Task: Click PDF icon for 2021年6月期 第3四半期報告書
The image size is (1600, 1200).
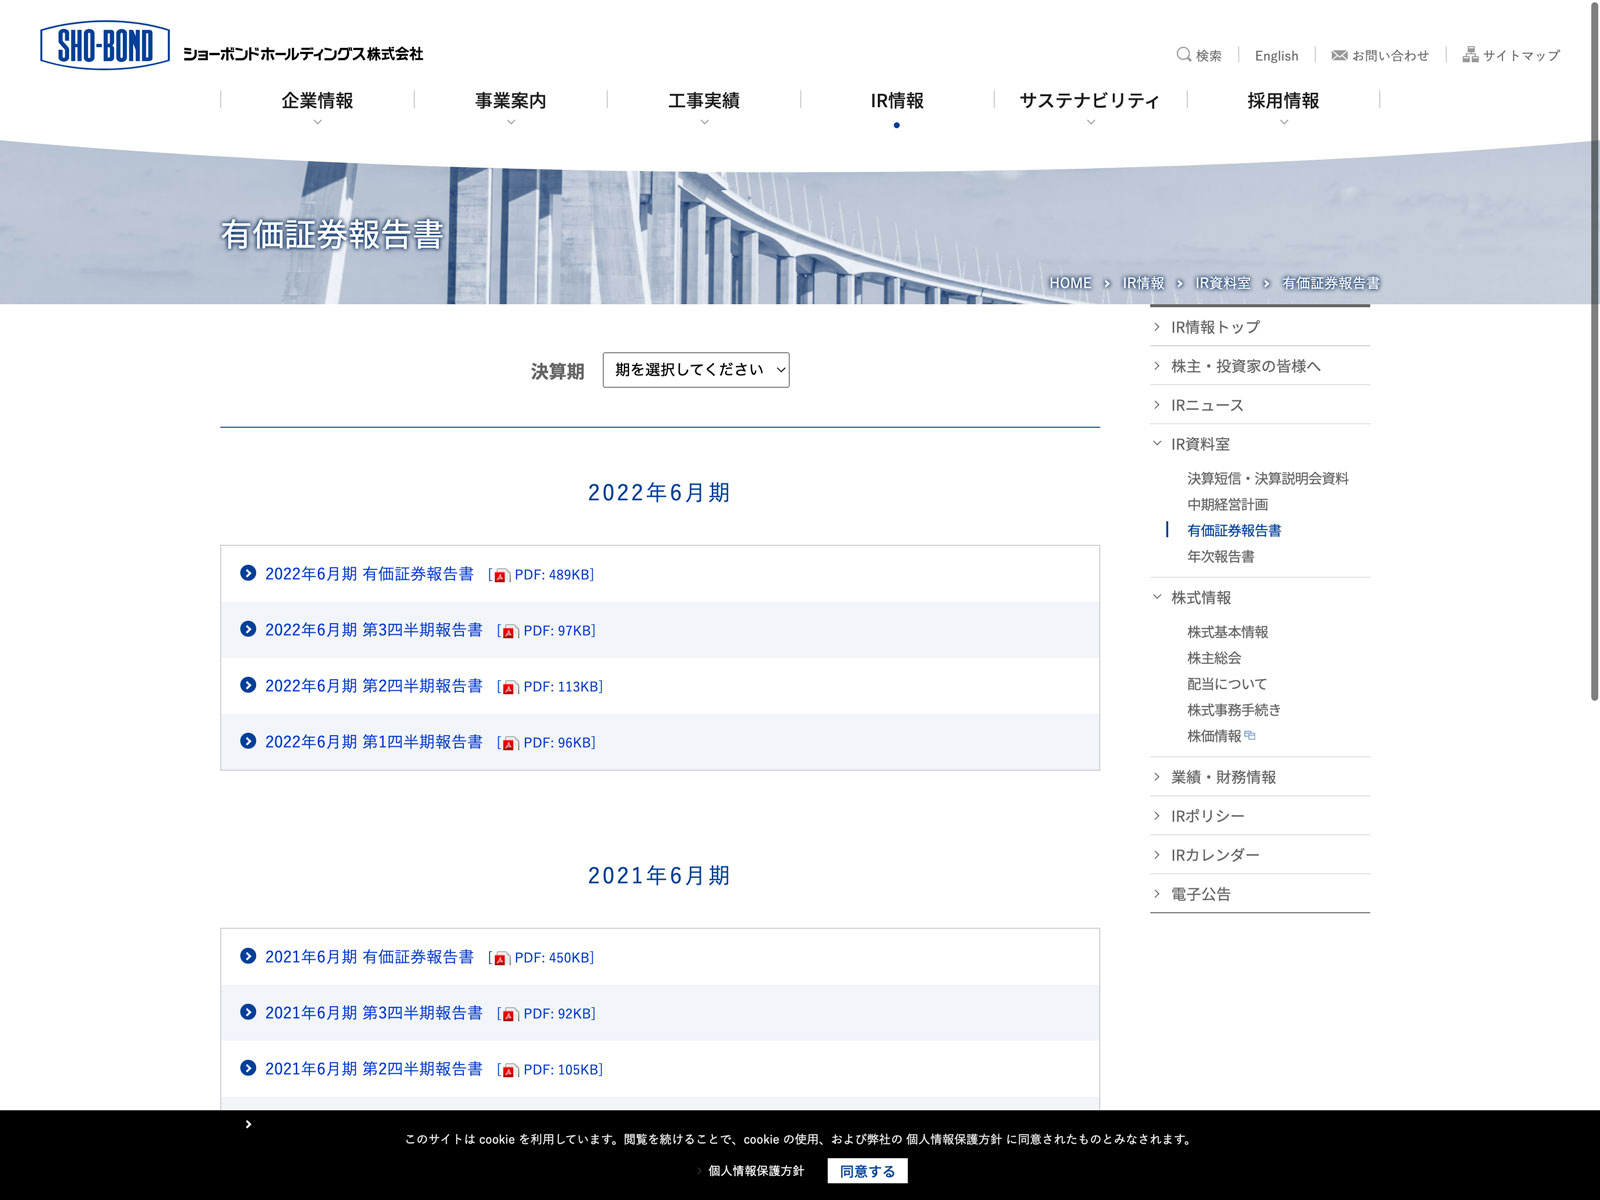Action: pyautogui.click(x=510, y=1014)
